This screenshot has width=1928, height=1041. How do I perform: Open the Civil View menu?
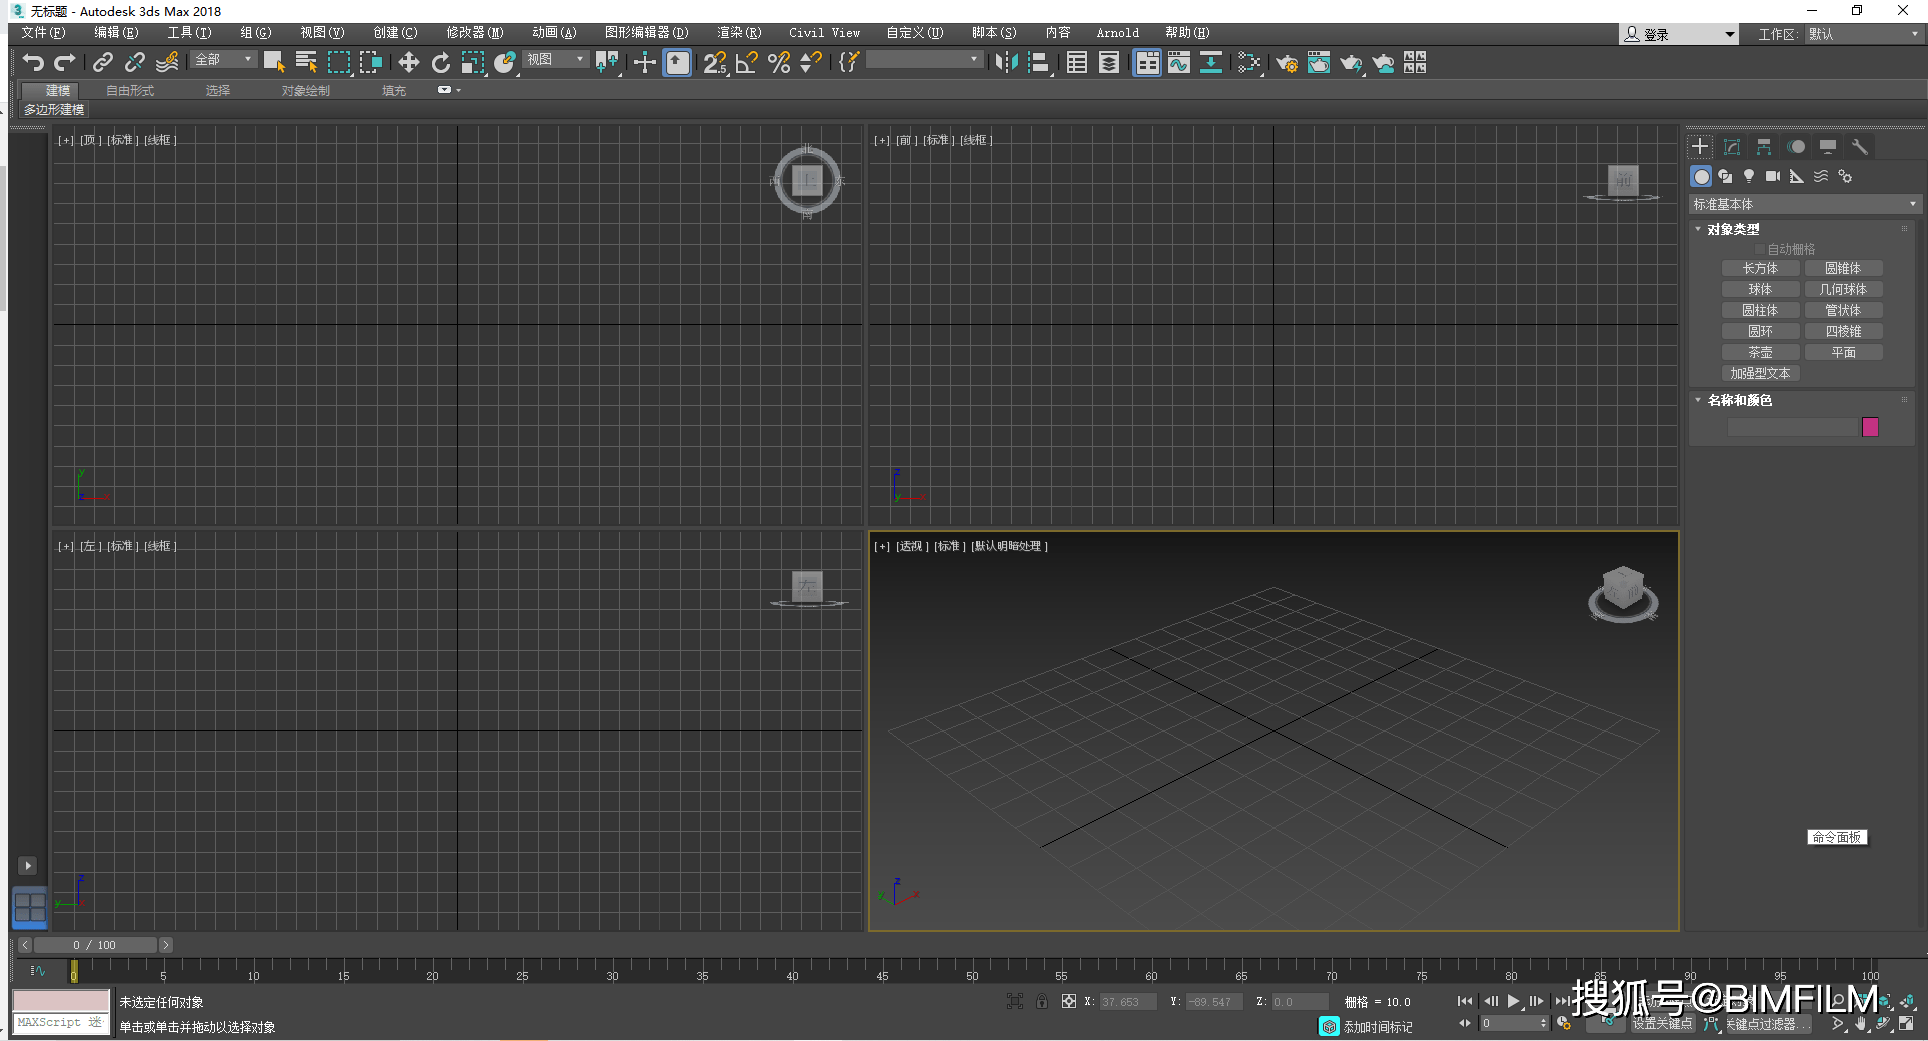point(824,33)
